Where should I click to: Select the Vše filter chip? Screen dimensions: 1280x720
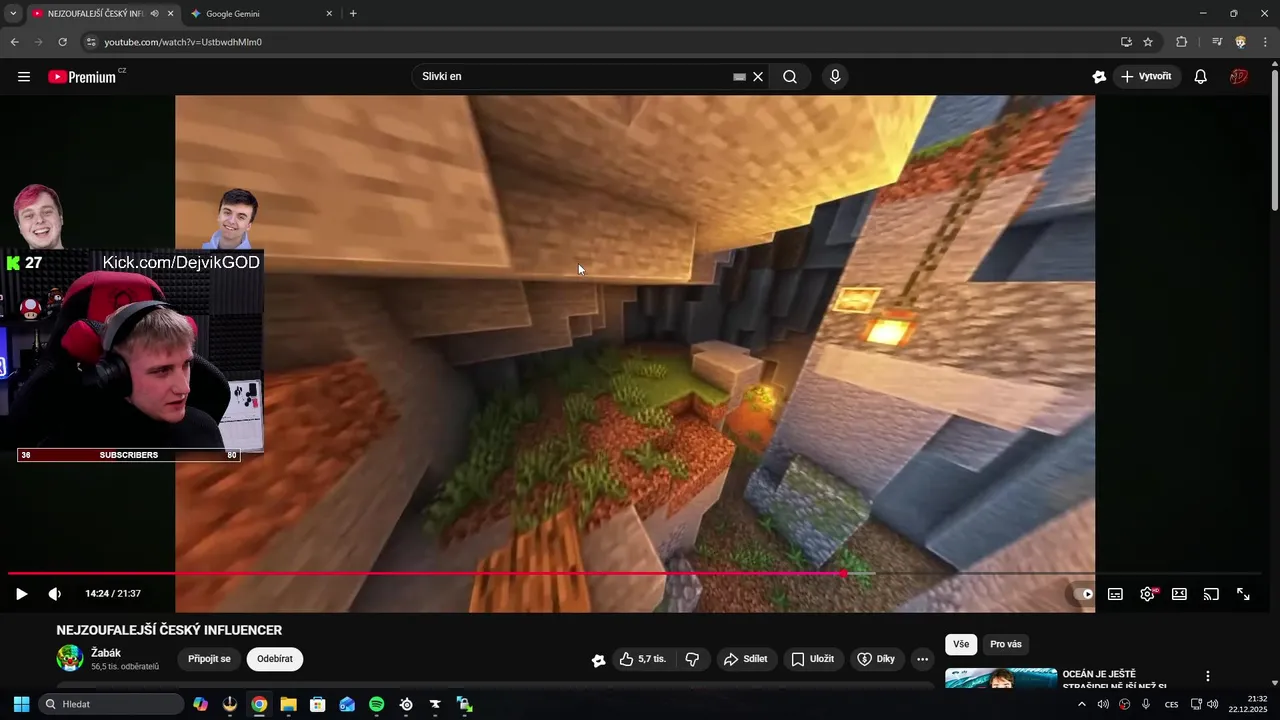tap(961, 645)
